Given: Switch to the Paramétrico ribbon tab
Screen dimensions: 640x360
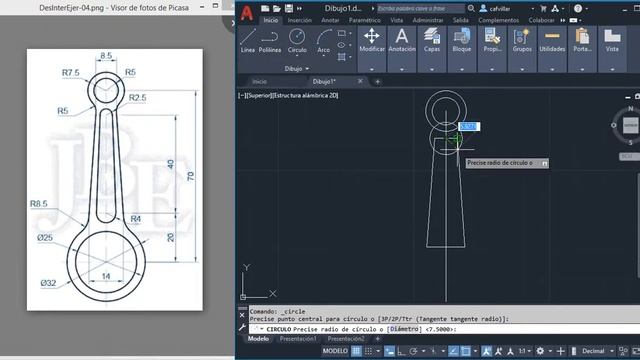Looking at the screenshot, I should pos(364,20).
